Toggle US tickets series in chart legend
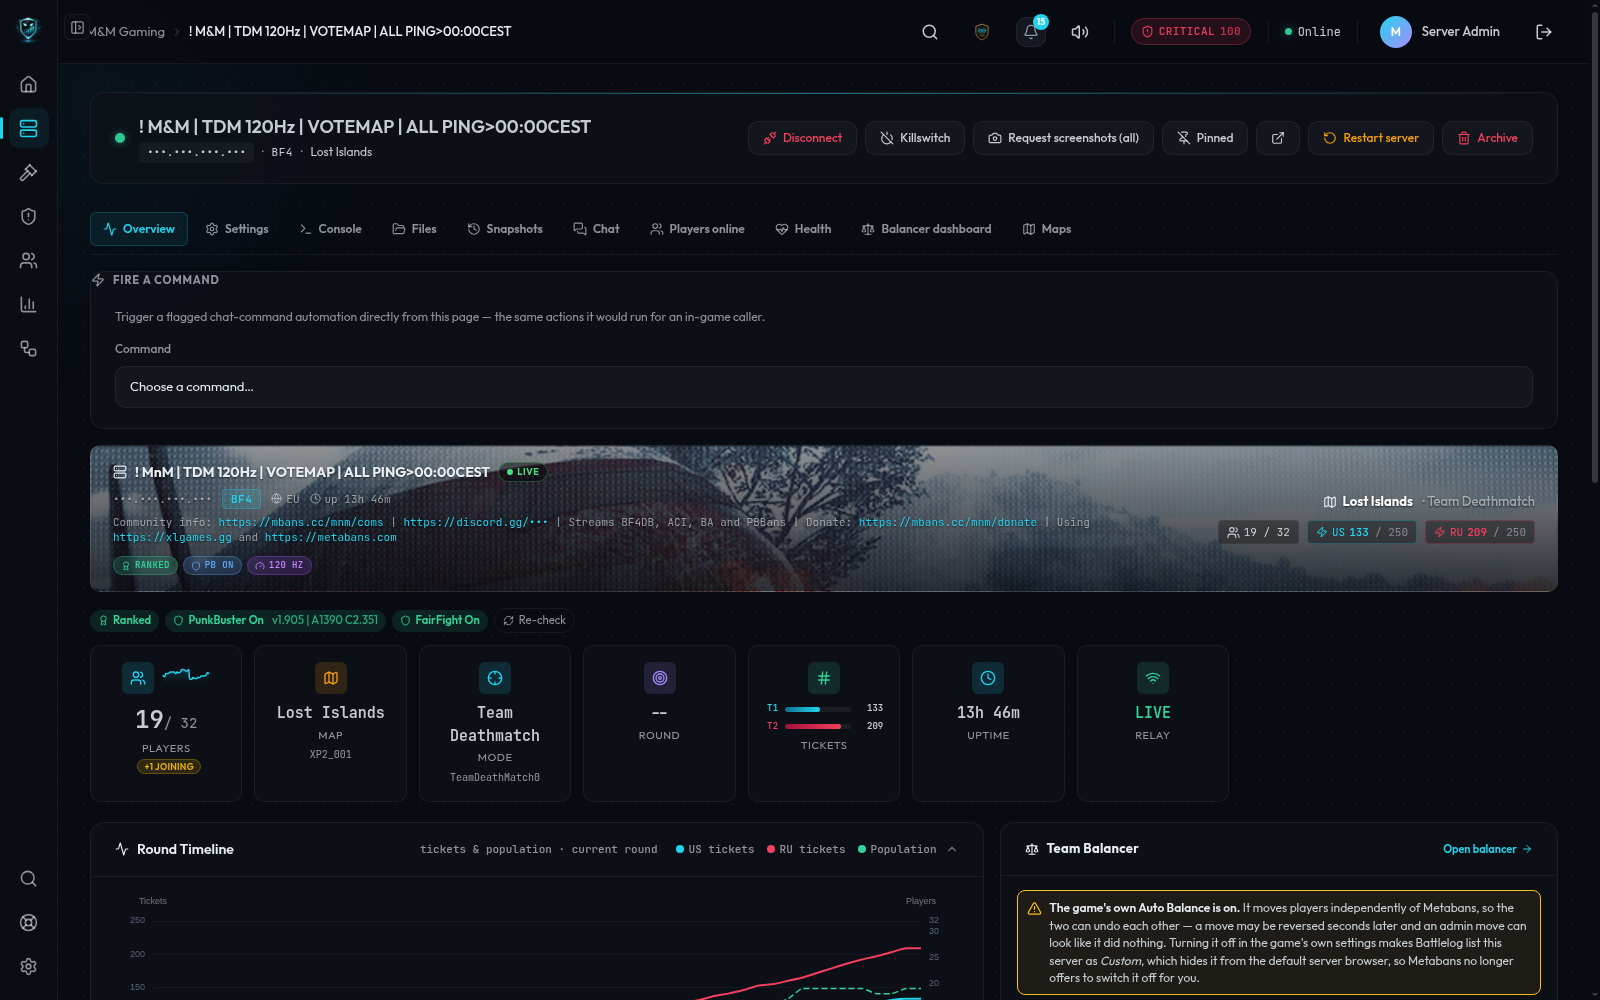 click(715, 849)
